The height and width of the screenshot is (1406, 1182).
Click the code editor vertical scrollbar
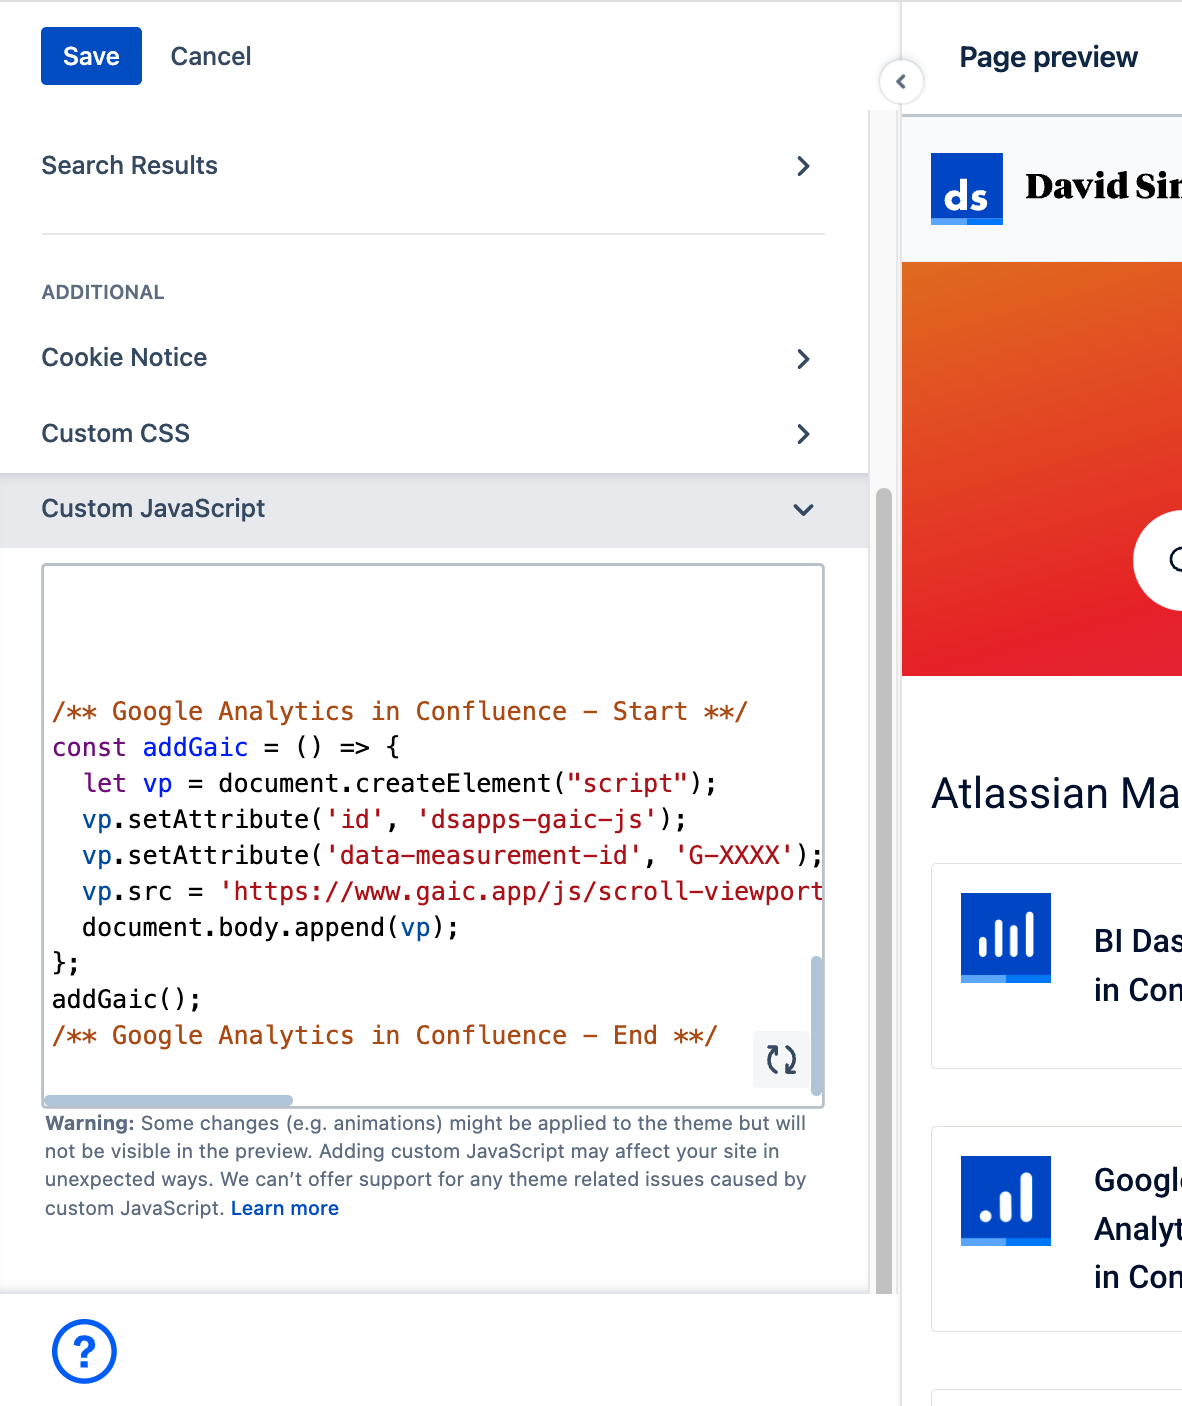pyautogui.click(x=816, y=1025)
